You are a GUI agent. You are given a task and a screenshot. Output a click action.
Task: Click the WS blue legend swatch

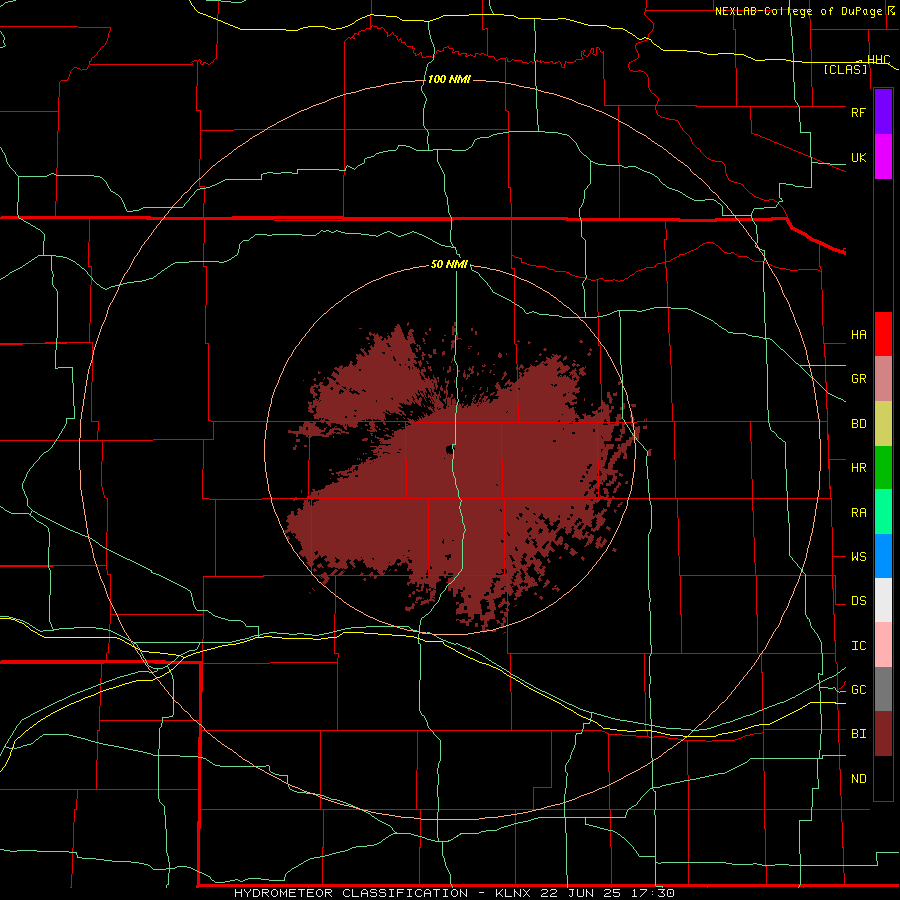pos(883,556)
